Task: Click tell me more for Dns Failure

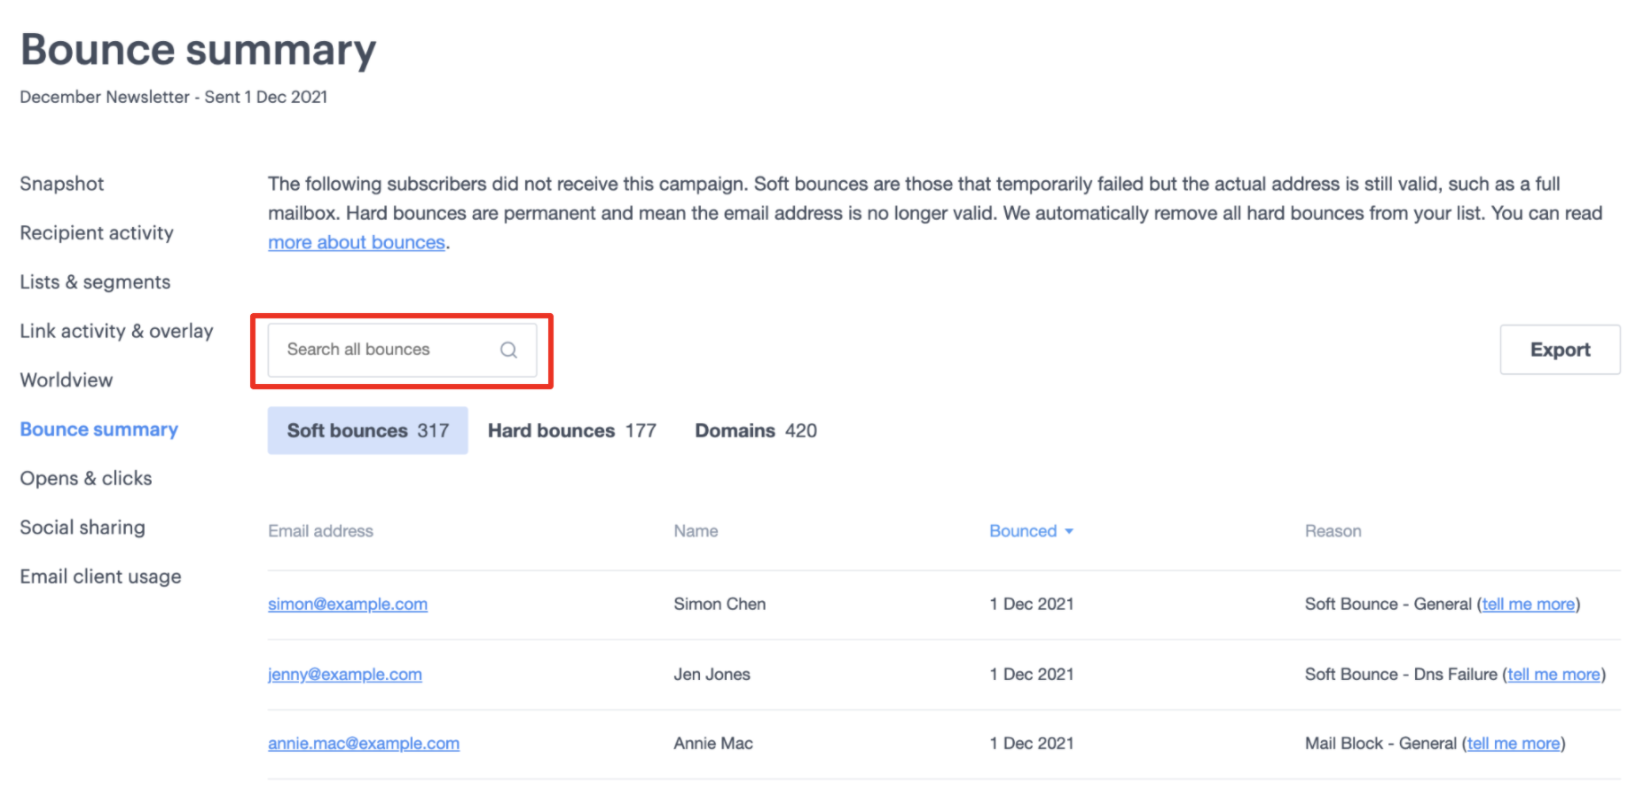Action: [1553, 674]
